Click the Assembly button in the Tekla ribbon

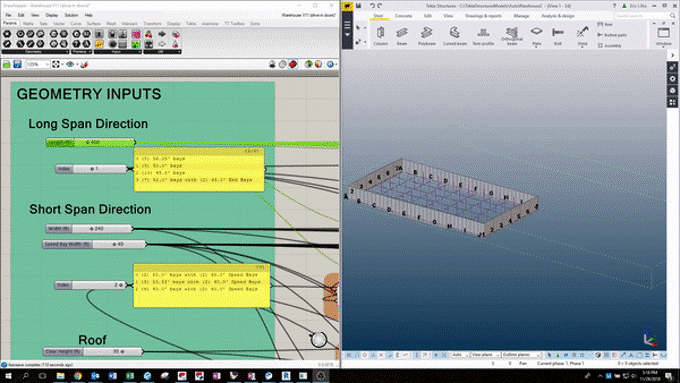609,46
